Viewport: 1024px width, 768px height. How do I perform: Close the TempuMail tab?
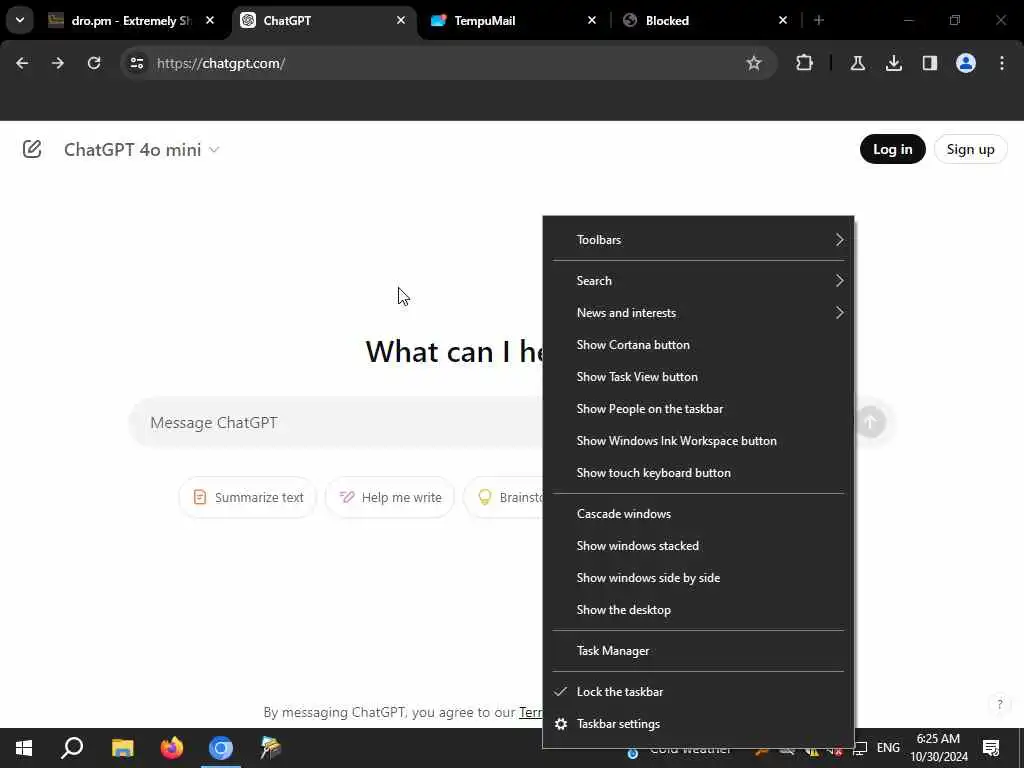592,20
